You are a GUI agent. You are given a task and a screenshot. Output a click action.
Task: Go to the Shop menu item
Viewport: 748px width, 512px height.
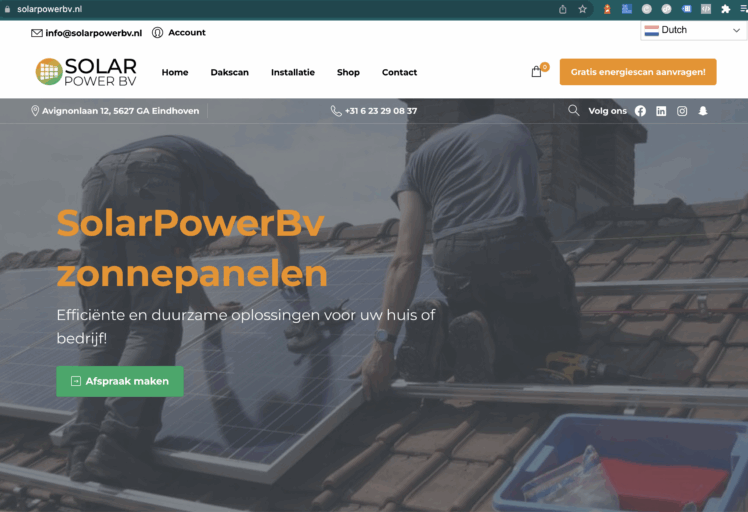pyautogui.click(x=348, y=72)
